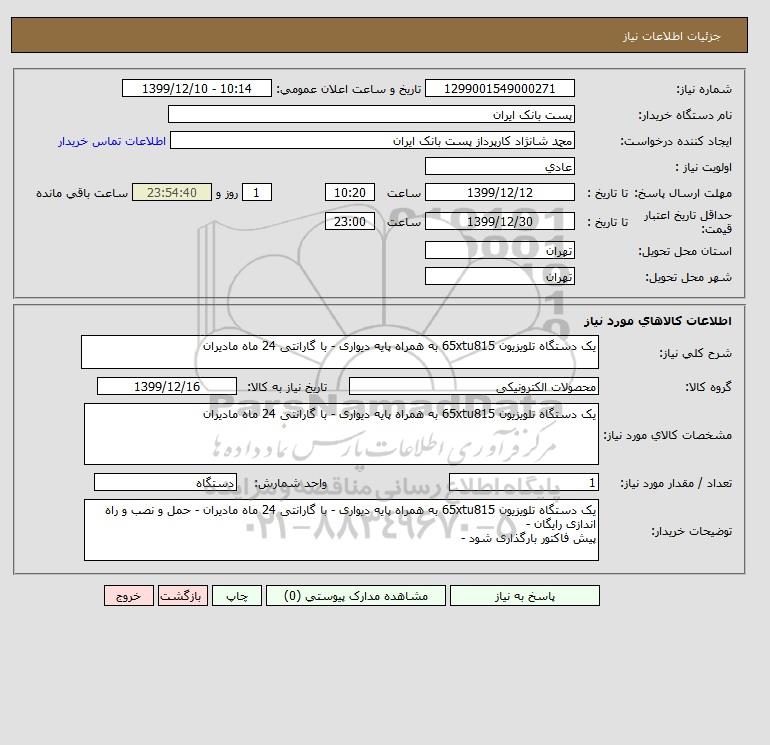Click the ساعت باقی مانده text
The image size is (770, 745).
pos(82,193)
